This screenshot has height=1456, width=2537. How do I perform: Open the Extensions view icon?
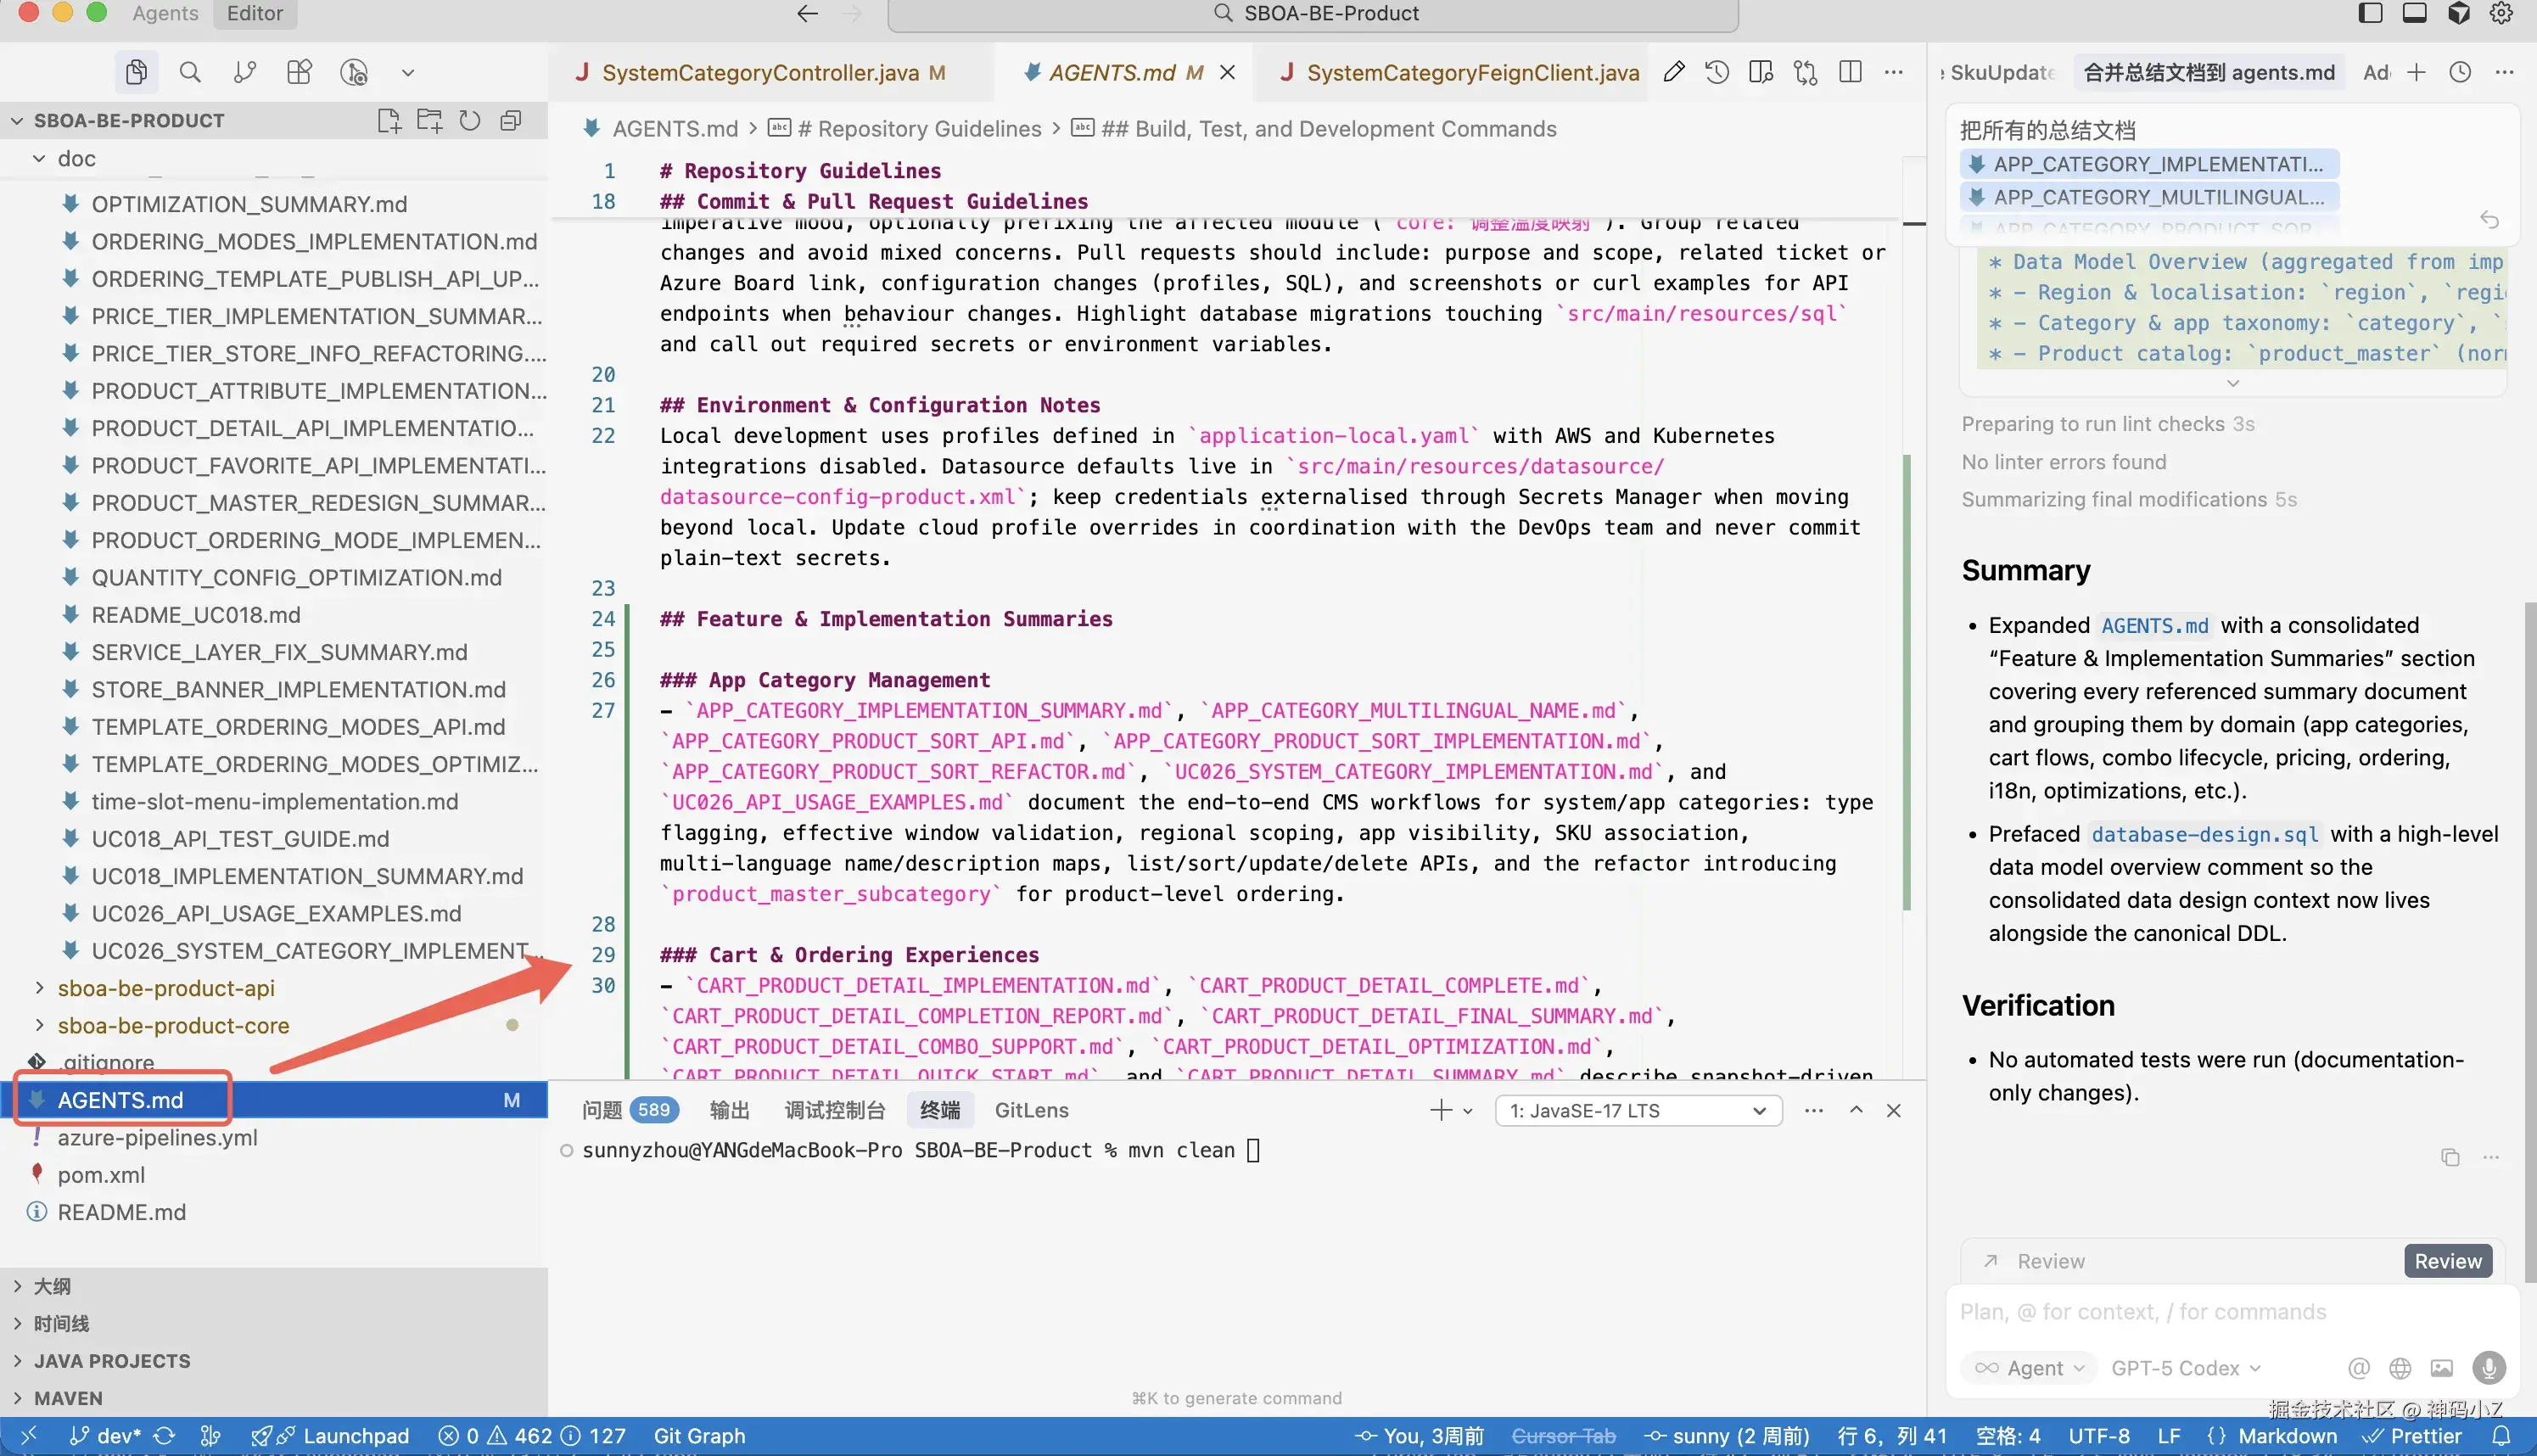click(299, 72)
